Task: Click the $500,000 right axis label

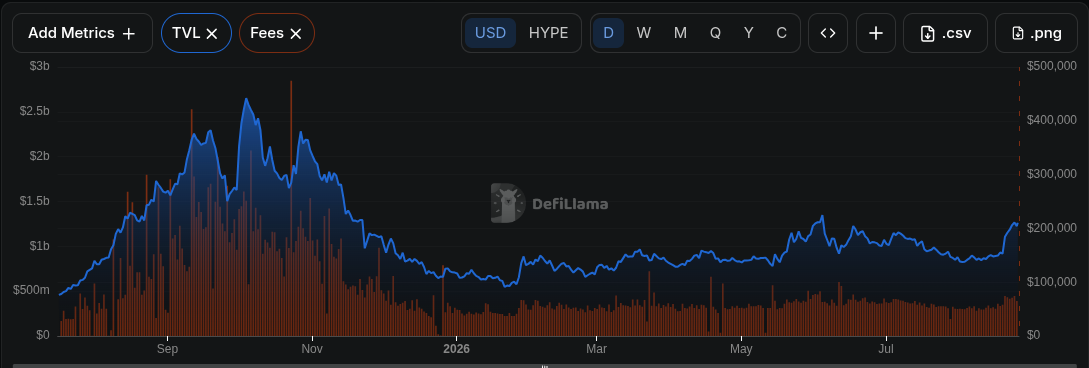Action: [1051, 66]
